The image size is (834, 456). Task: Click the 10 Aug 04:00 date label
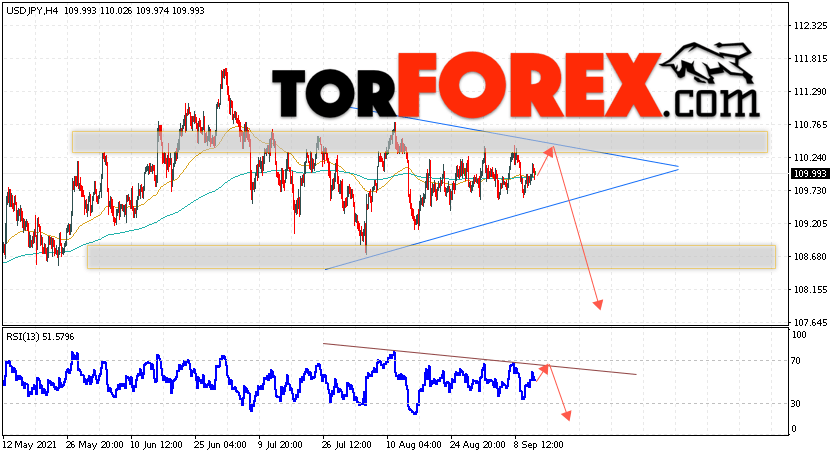pos(413,445)
